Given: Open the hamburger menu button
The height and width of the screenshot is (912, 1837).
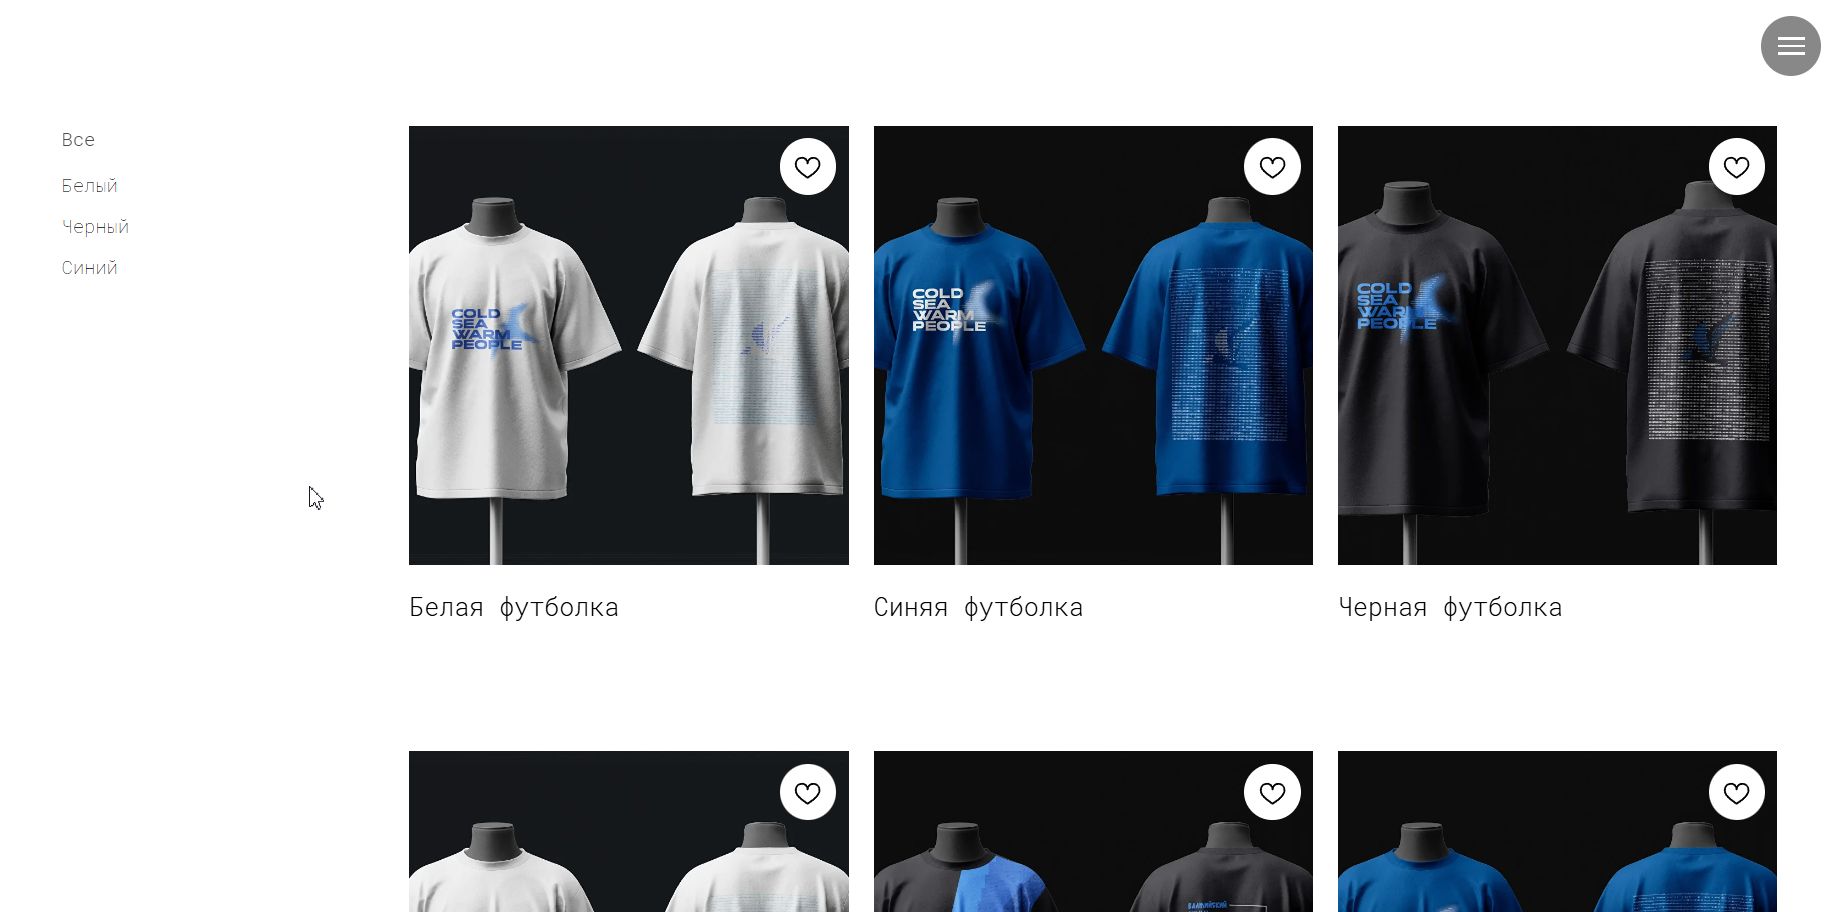Looking at the screenshot, I should [1790, 46].
